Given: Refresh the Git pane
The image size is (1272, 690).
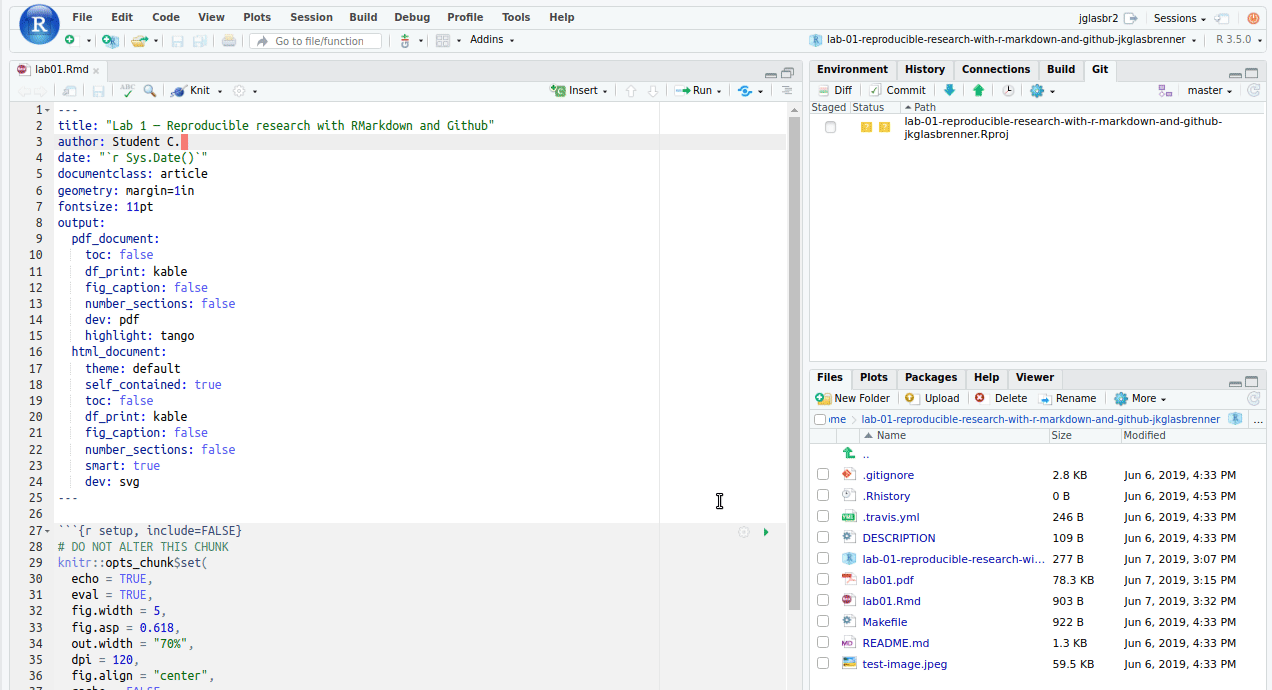Looking at the screenshot, I should [x=1254, y=90].
